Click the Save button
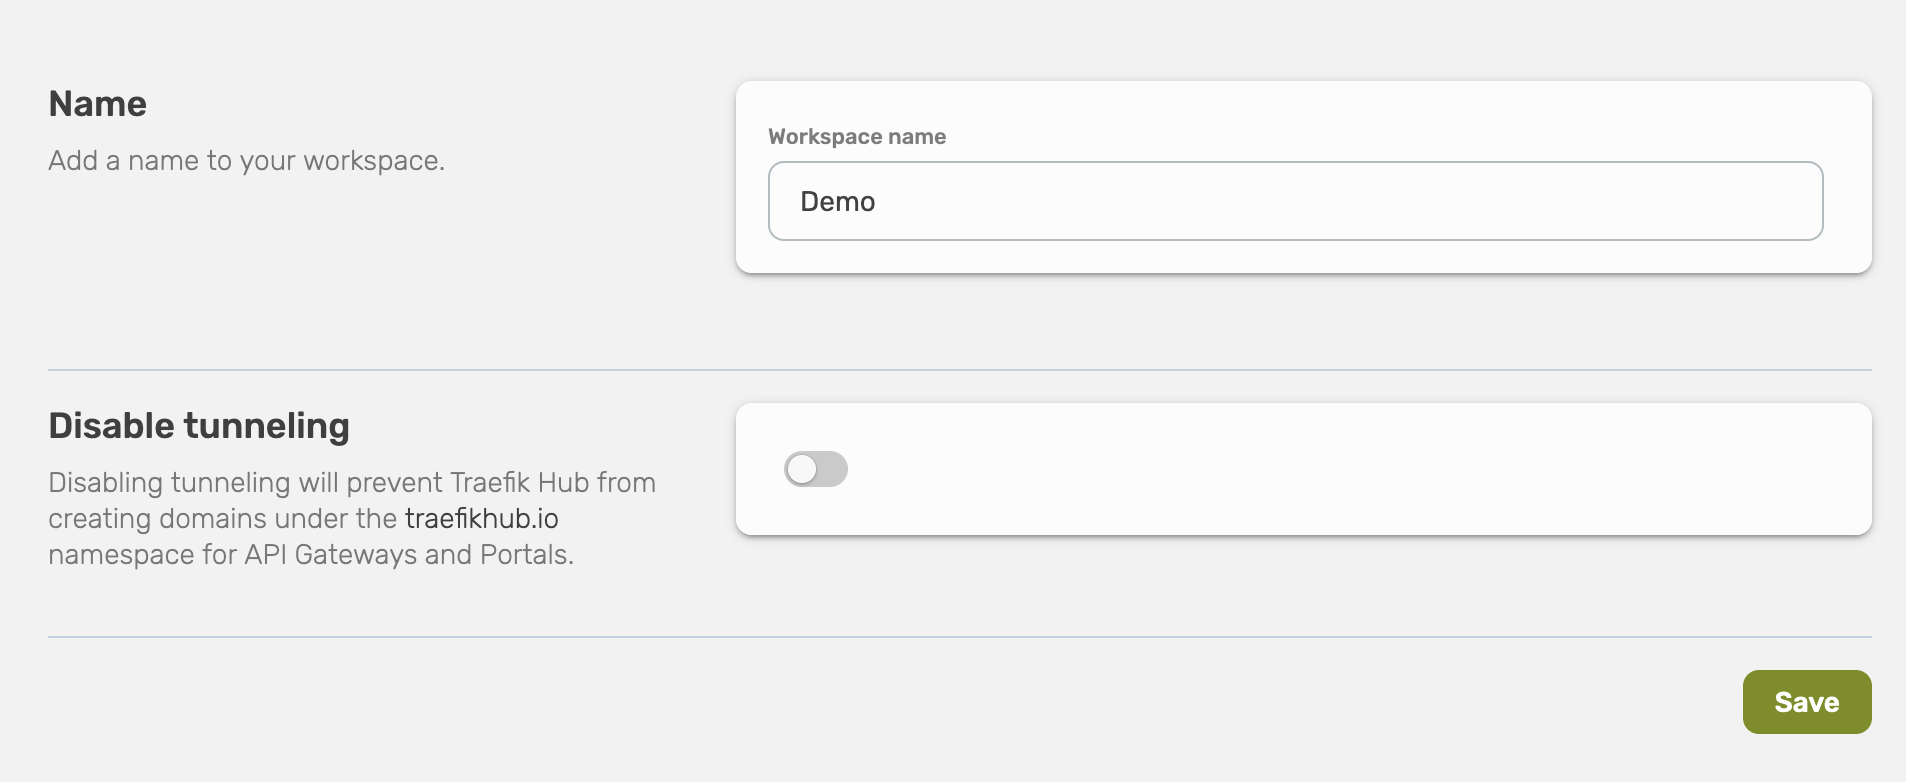Image resolution: width=1906 pixels, height=782 pixels. [x=1806, y=702]
